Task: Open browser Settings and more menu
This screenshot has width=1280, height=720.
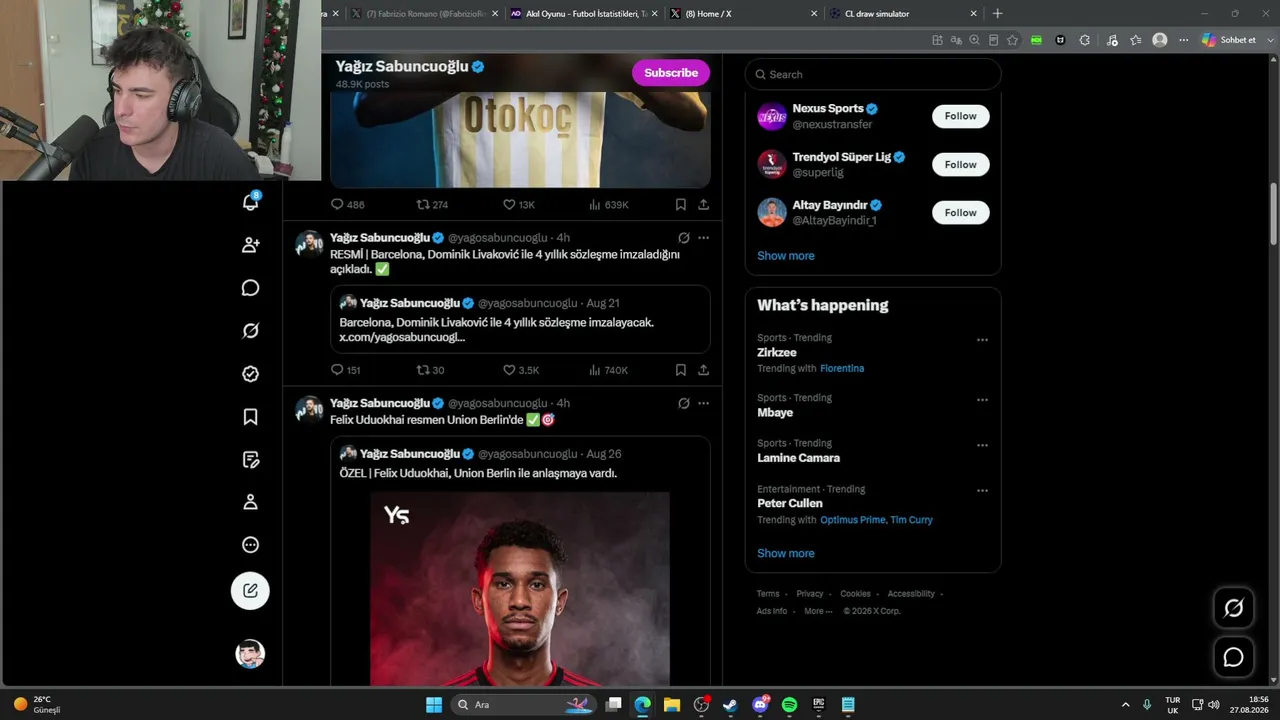Action: [1184, 40]
